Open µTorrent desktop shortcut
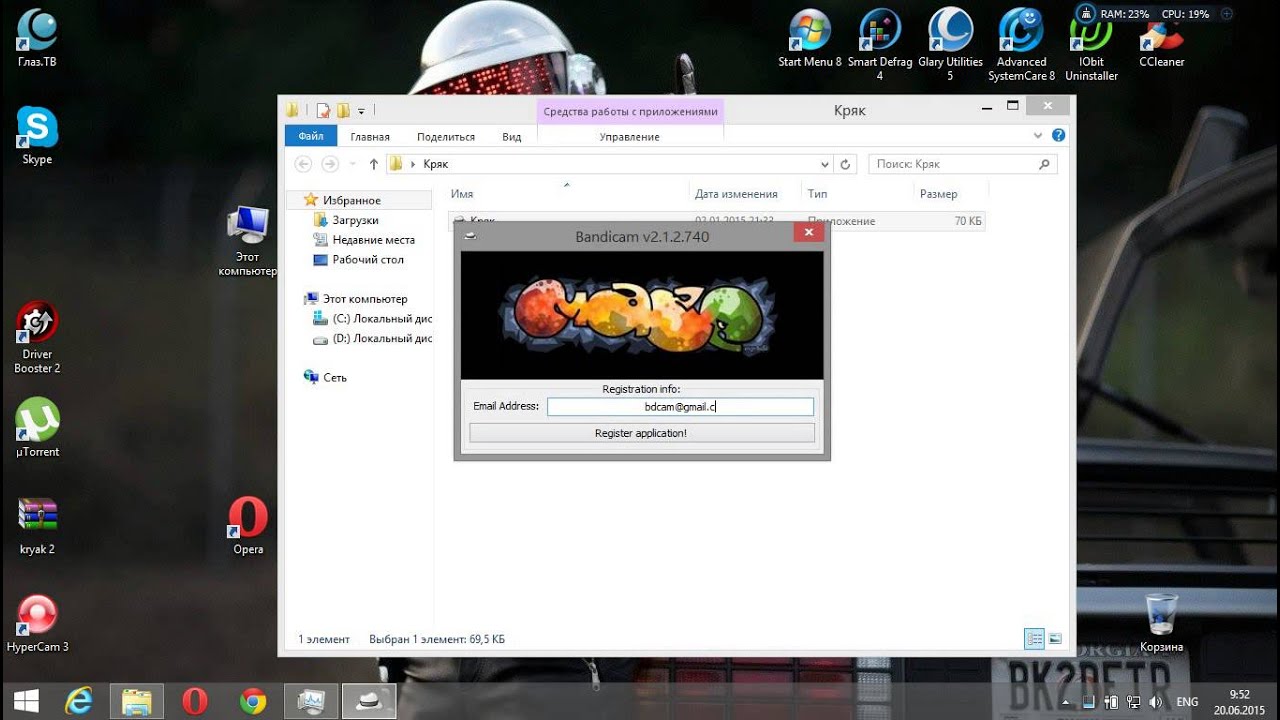This screenshot has height=720, width=1280. click(x=37, y=428)
